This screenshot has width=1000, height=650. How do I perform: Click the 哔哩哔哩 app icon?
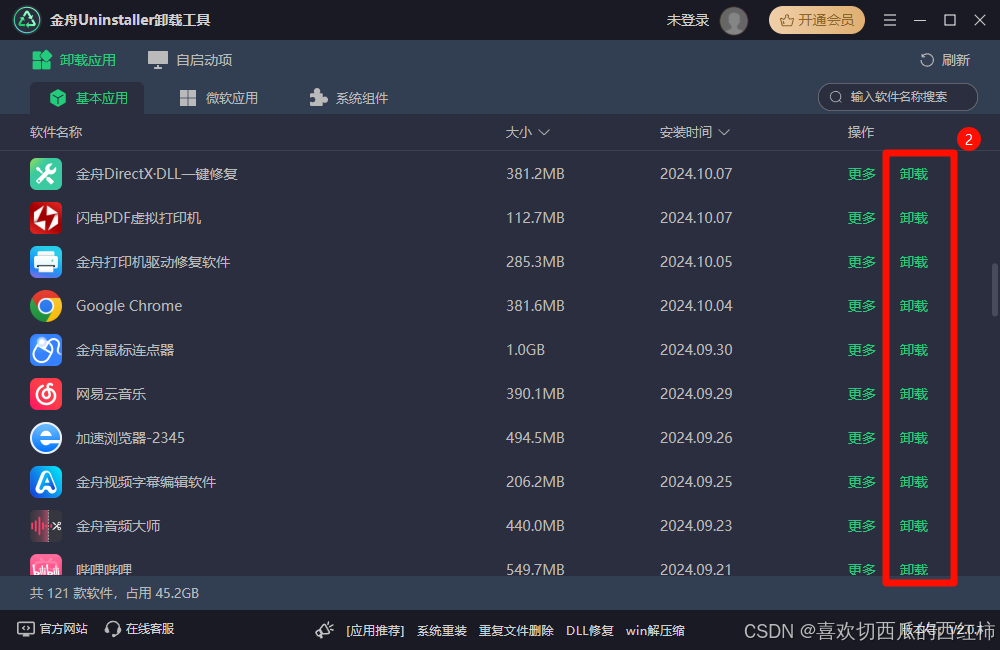pyautogui.click(x=46, y=565)
